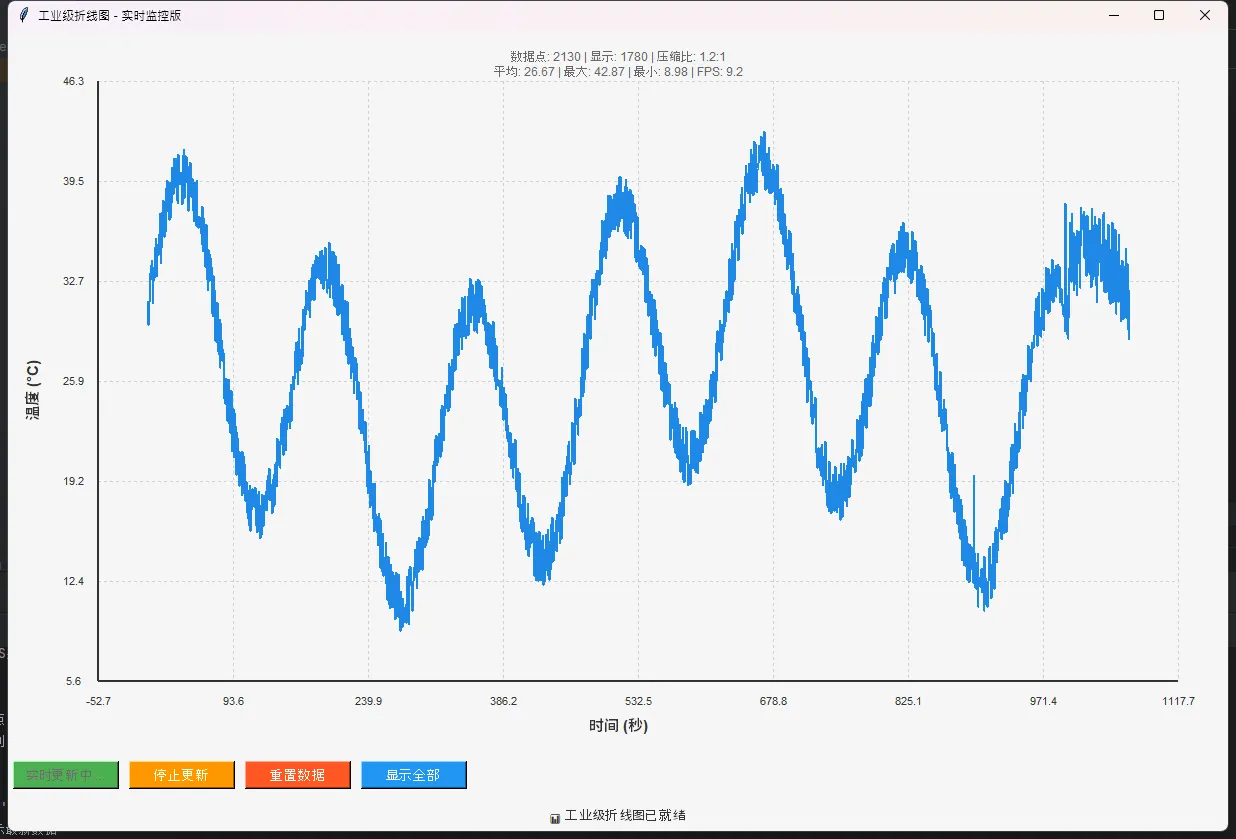The width and height of the screenshot is (1236, 839).
Task: Close the real-time monitoring window
Action: click(1205, 15)
